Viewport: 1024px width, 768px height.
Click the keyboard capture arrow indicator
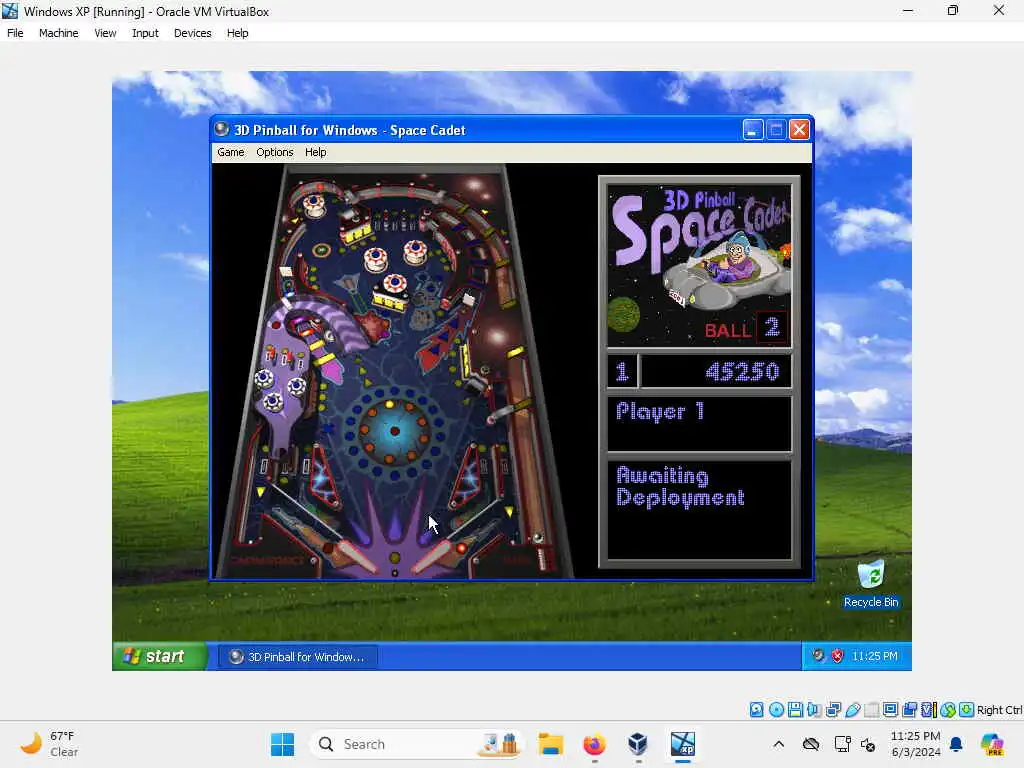[x=967, y=710]
